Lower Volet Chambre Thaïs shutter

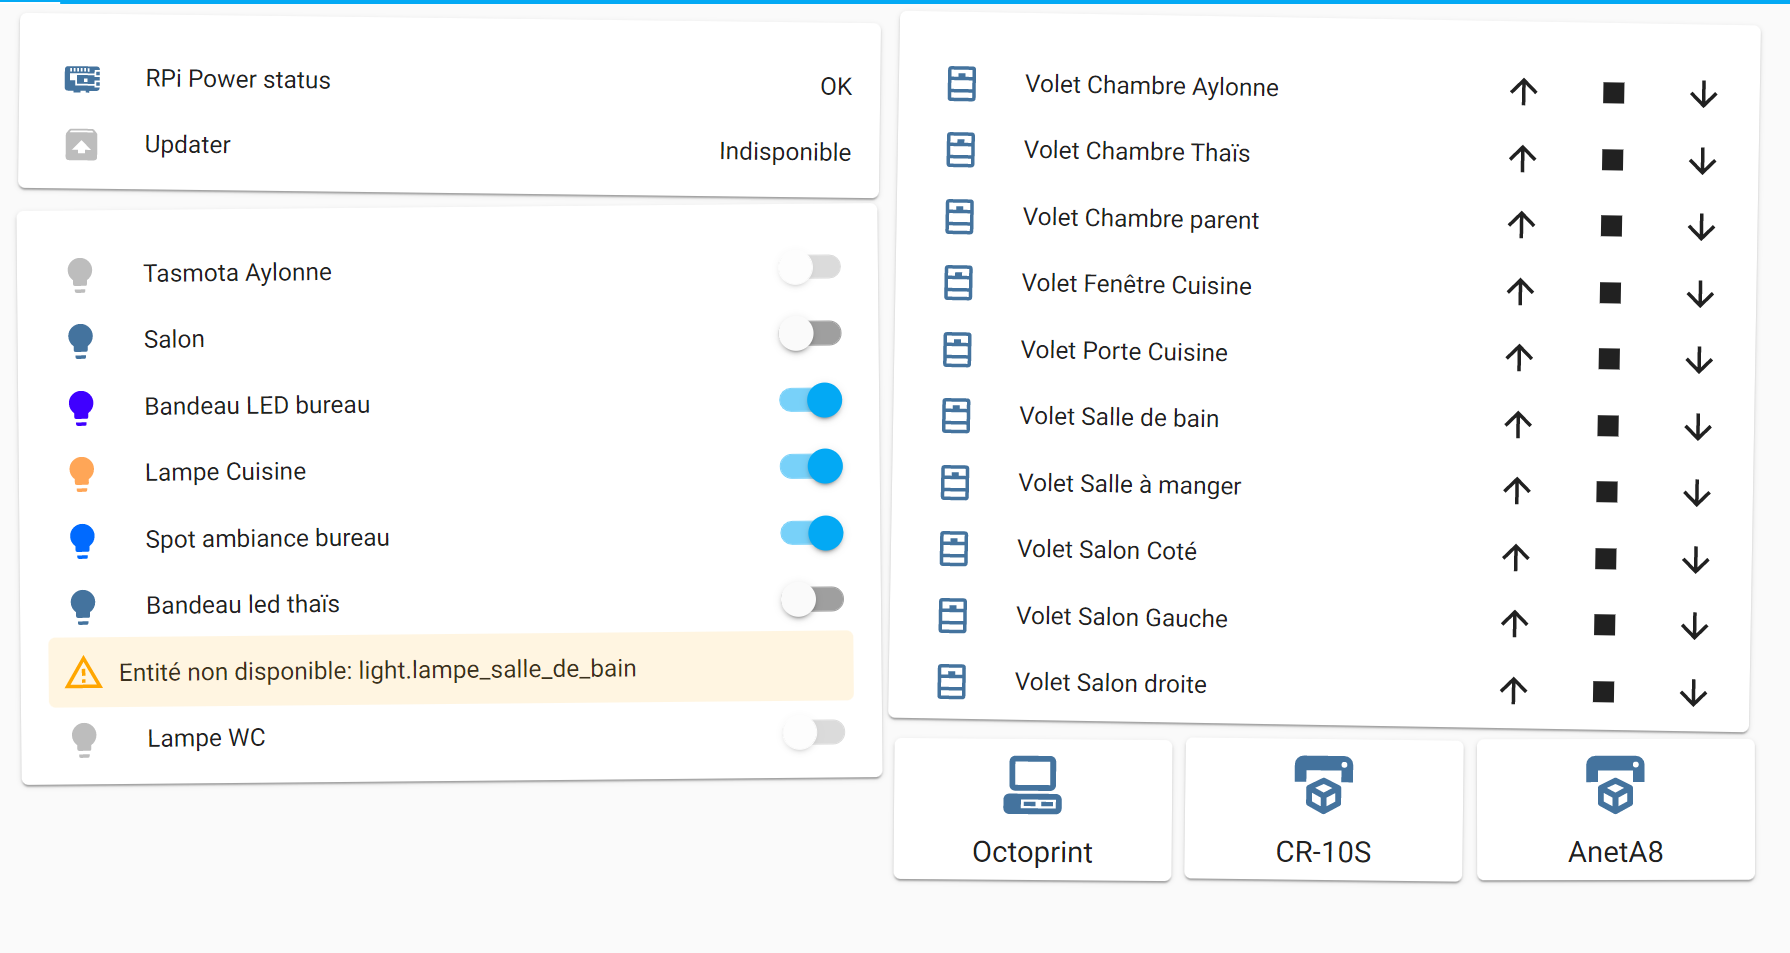coord(1702,161)
